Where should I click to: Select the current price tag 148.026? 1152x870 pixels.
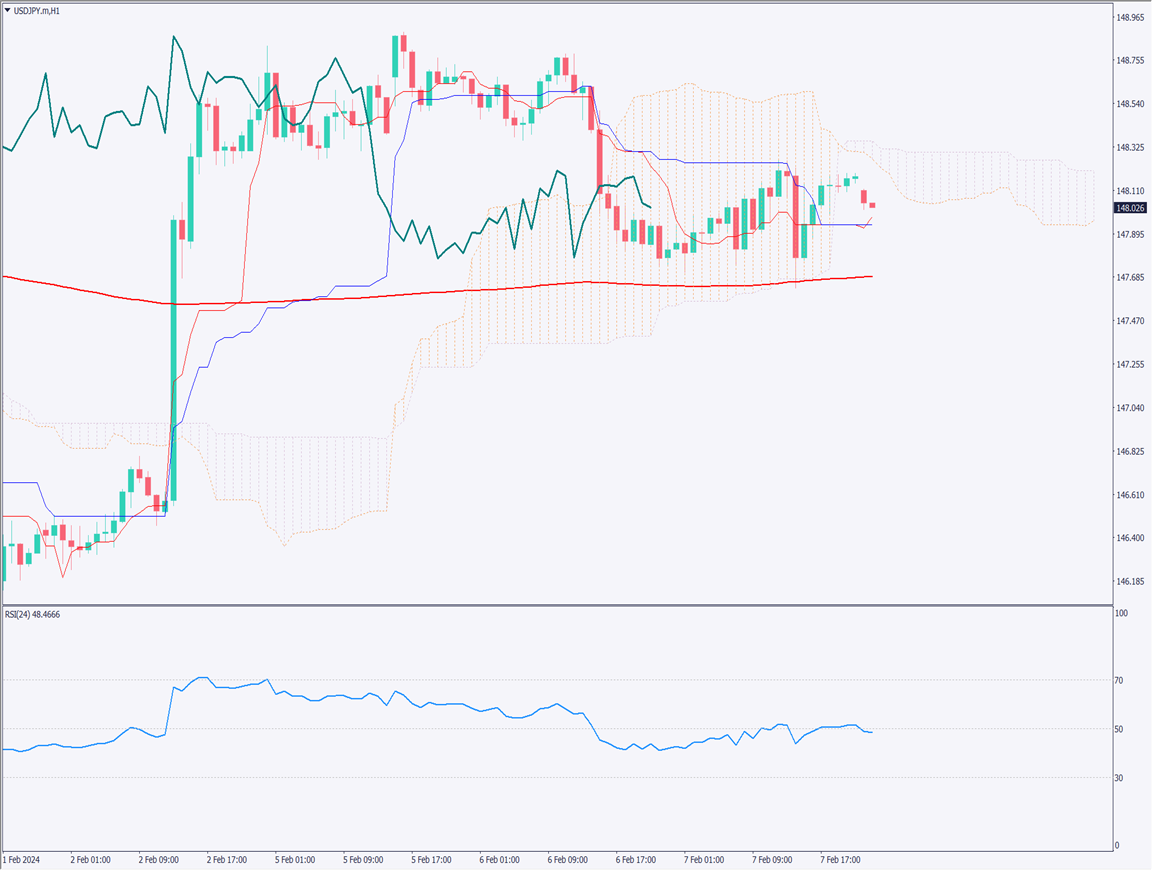coord(1130,208)
